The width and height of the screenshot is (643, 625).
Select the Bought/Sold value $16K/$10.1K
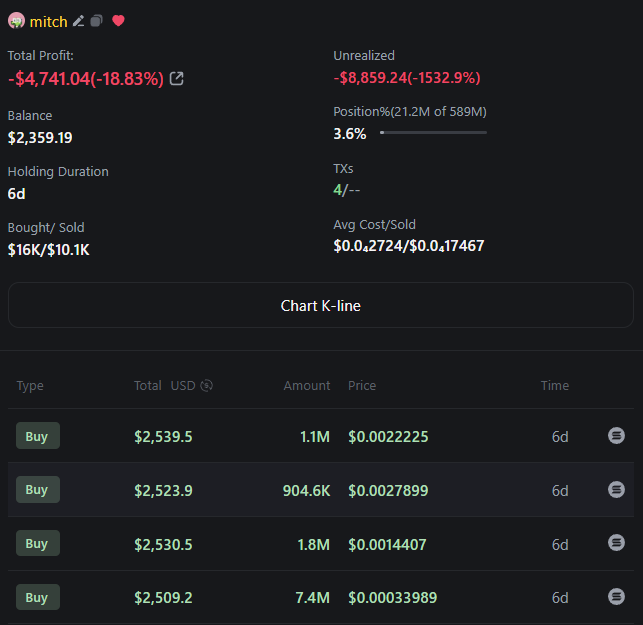tap(48, 250)
